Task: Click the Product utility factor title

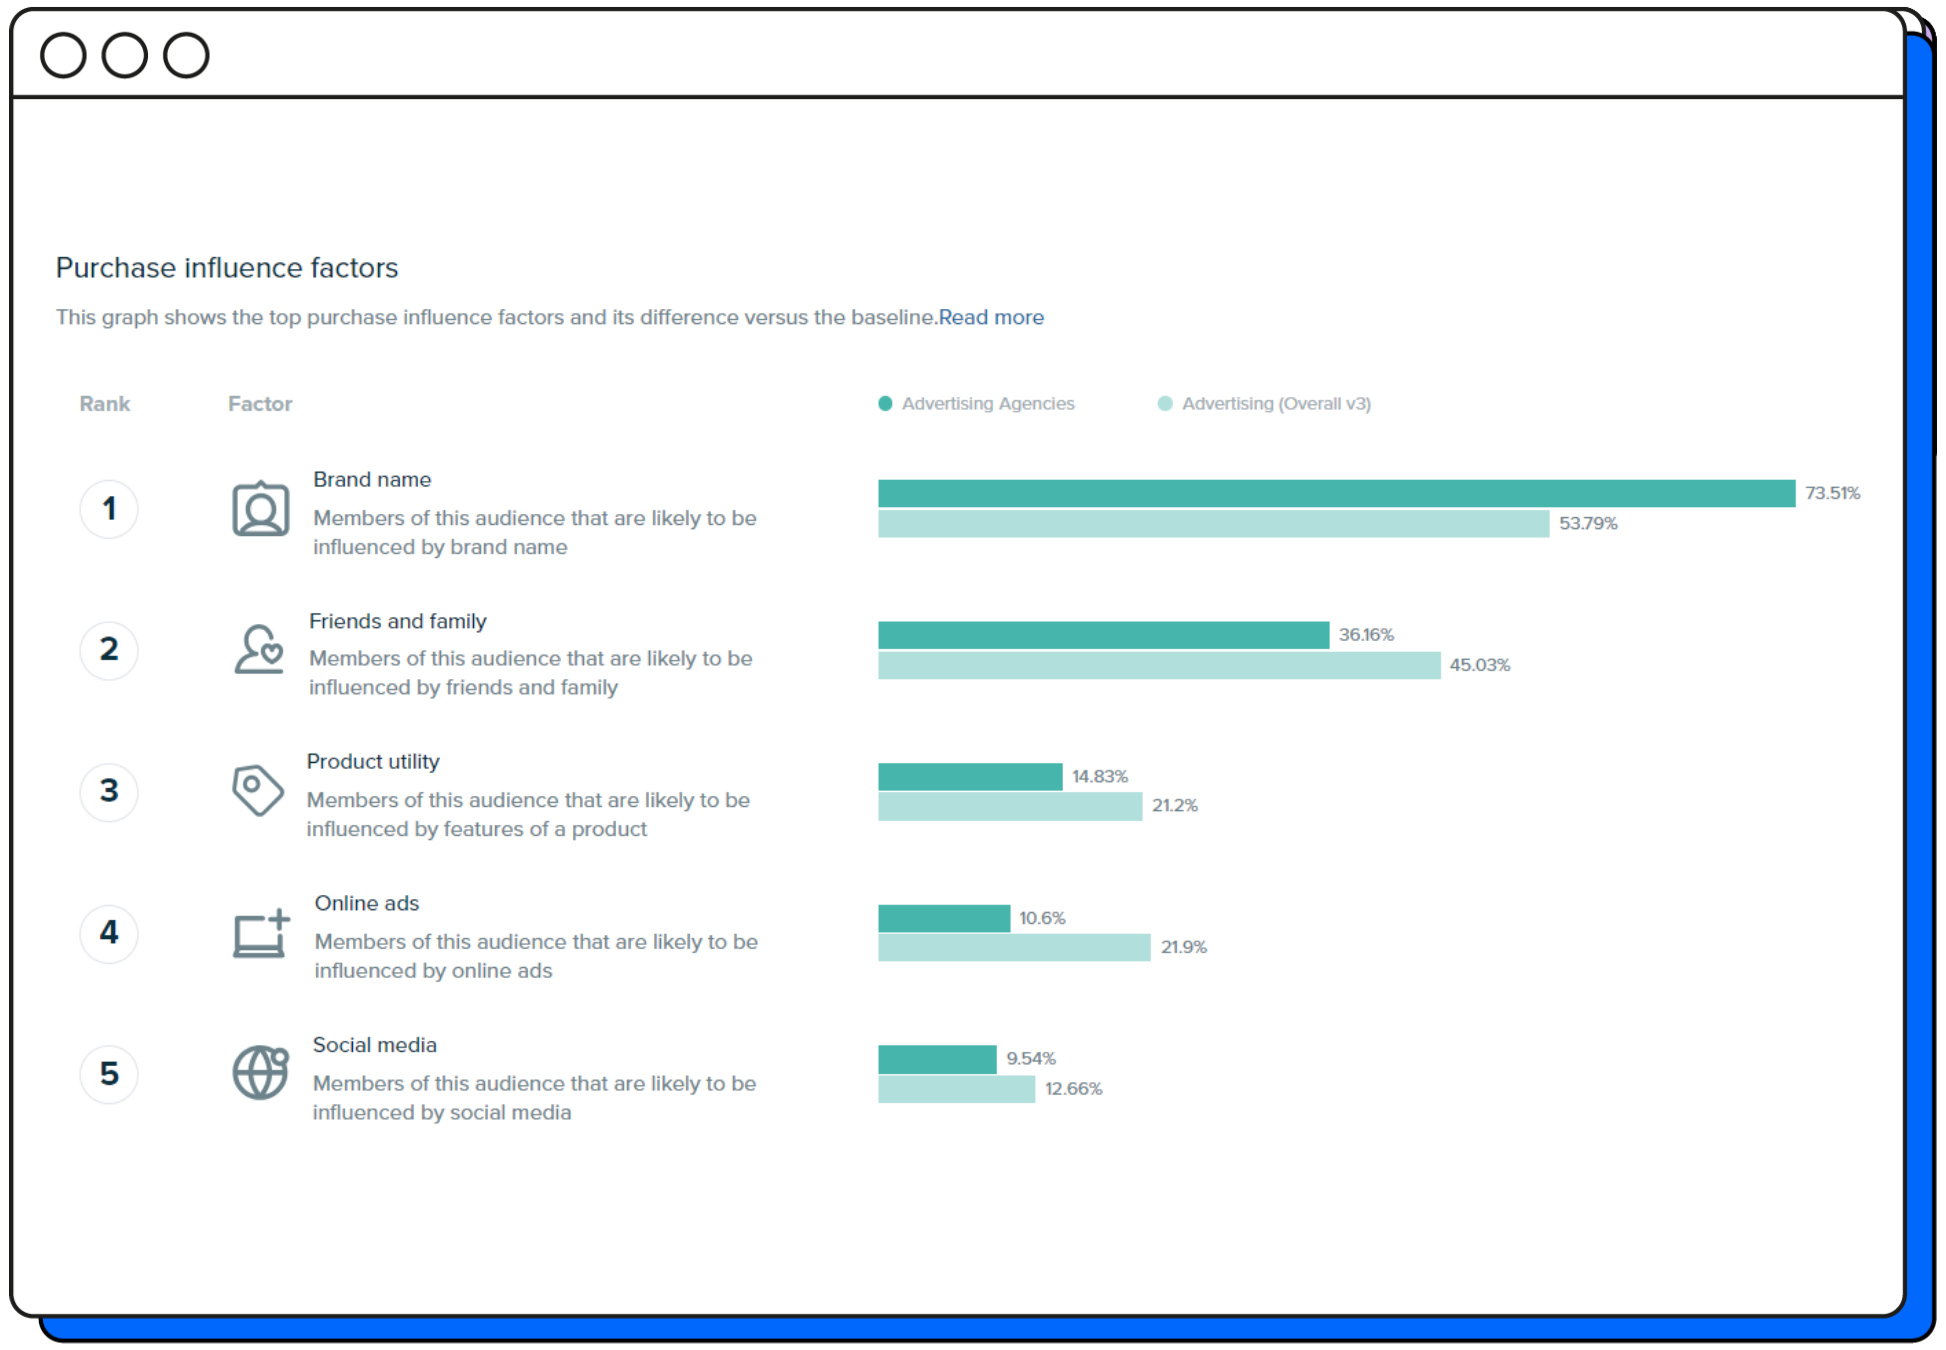Action: pyautogui.click(x=372, y=761)
